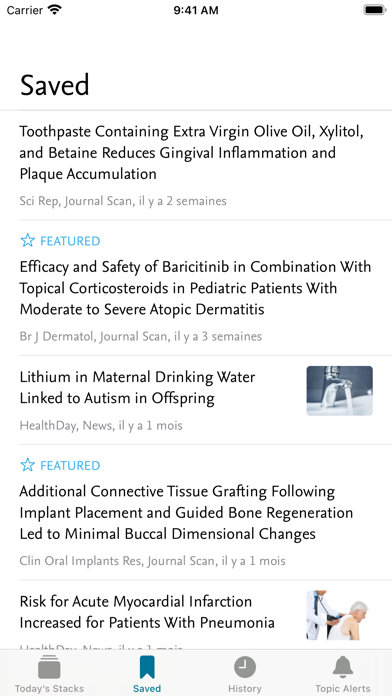
Task: Click the FEATURED label above Baricitinib article
Action: [x=70, y=241]
